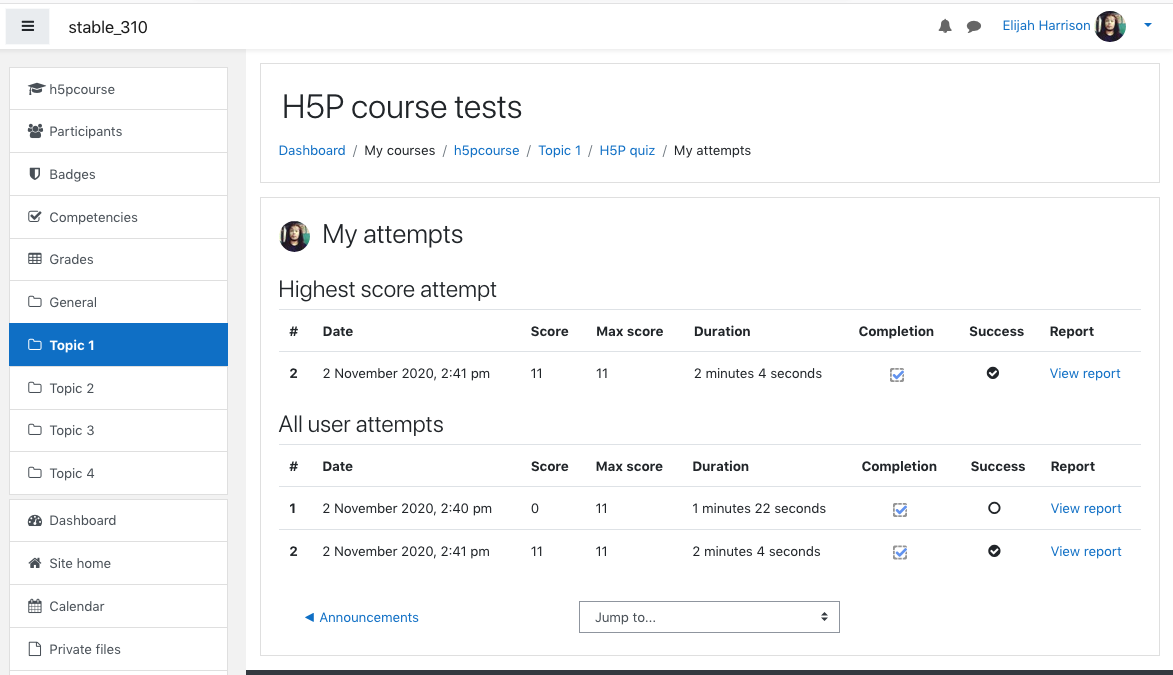Viewport: 1173px width, 675px height.
Task: Click the Dashboard gauge icon in sidebar
Action: [x=34, y=520]
